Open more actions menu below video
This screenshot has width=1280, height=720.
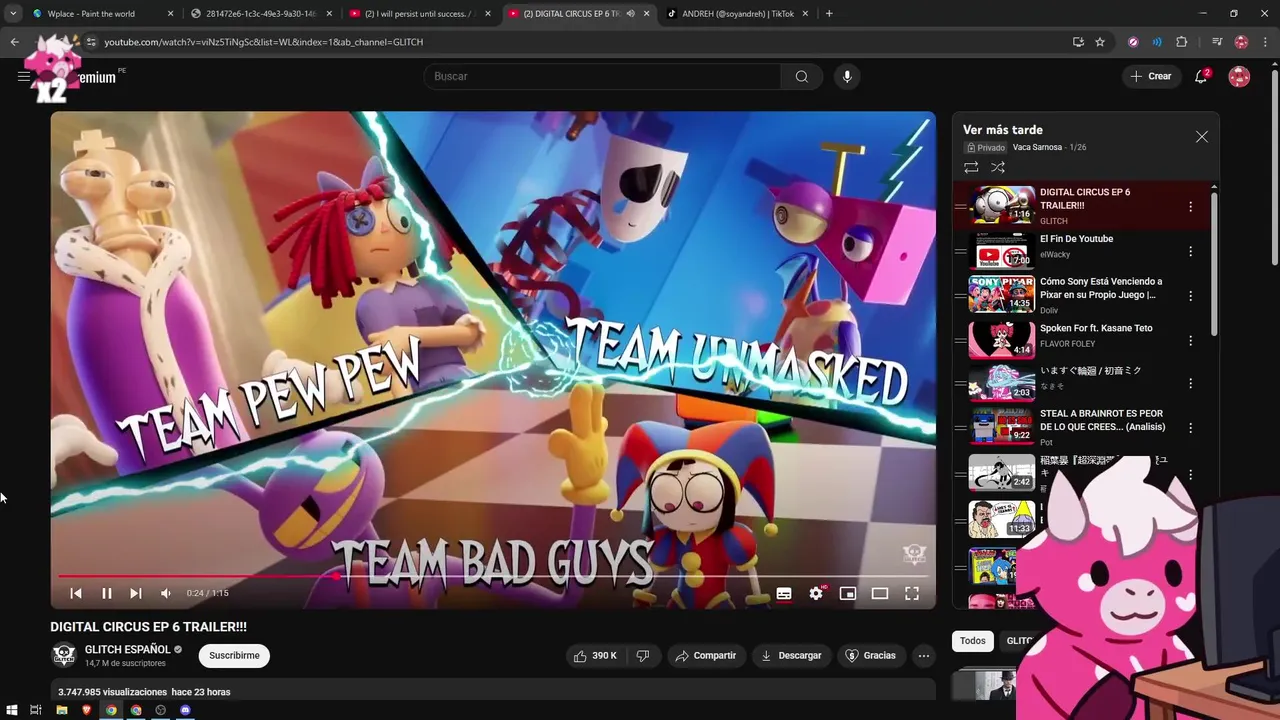(x=924, y=656)
